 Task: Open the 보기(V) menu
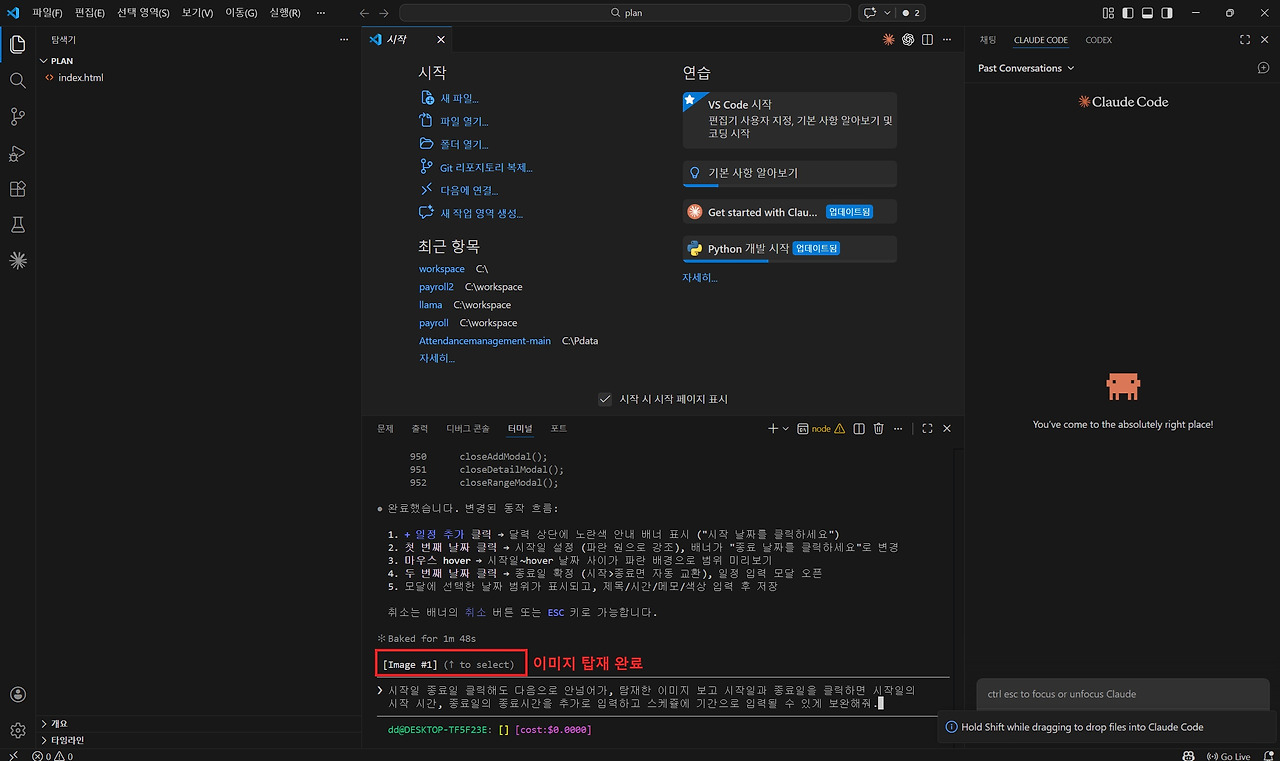click(x=197, y=13)
